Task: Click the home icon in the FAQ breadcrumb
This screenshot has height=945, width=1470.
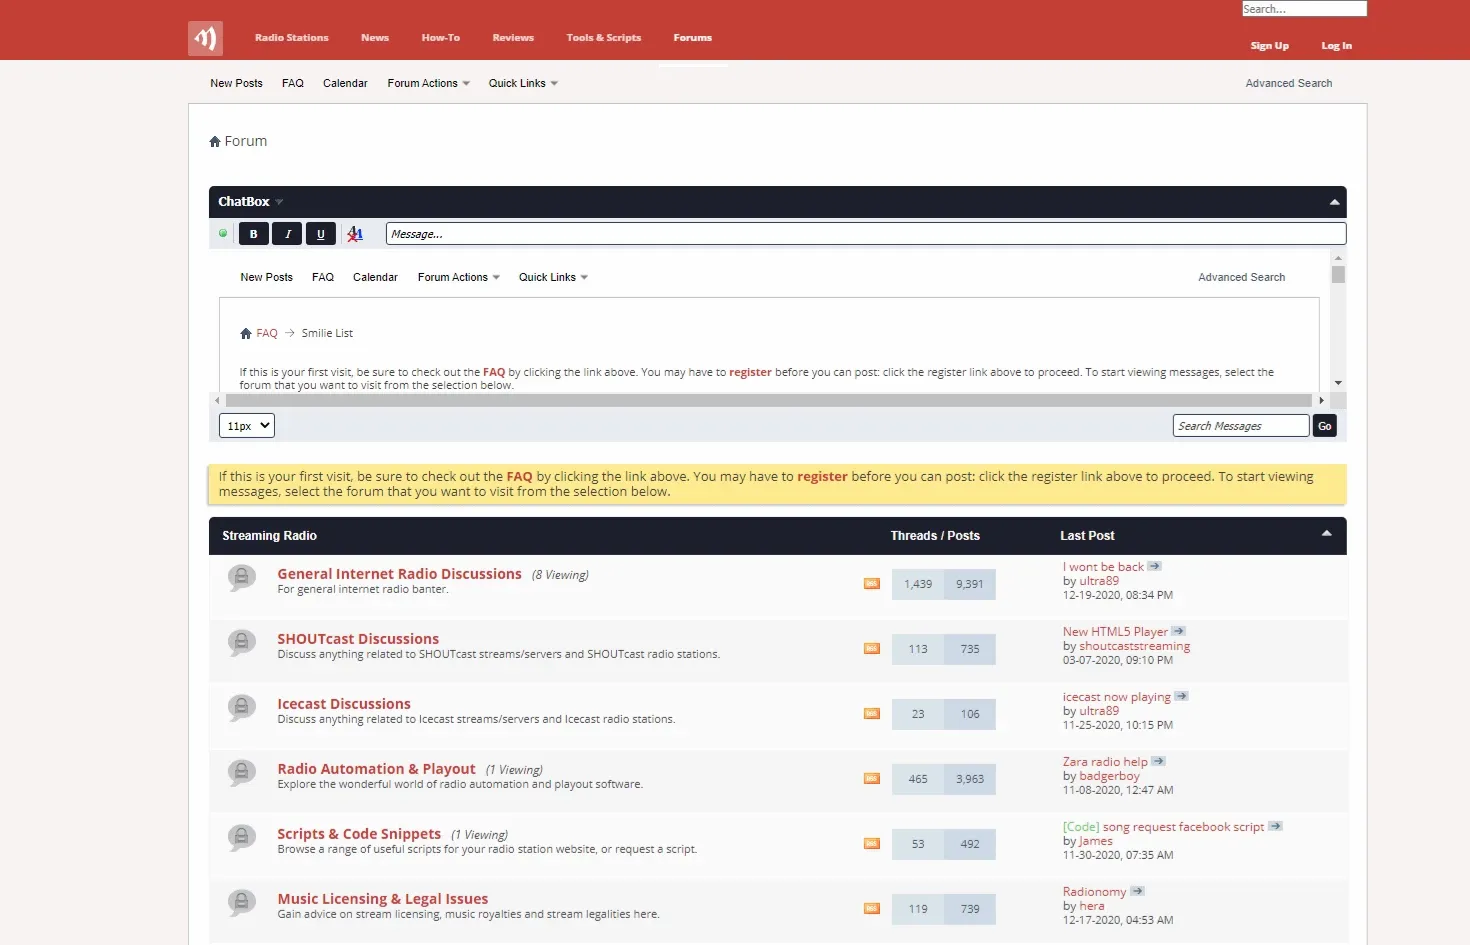Action: [245, 332]
